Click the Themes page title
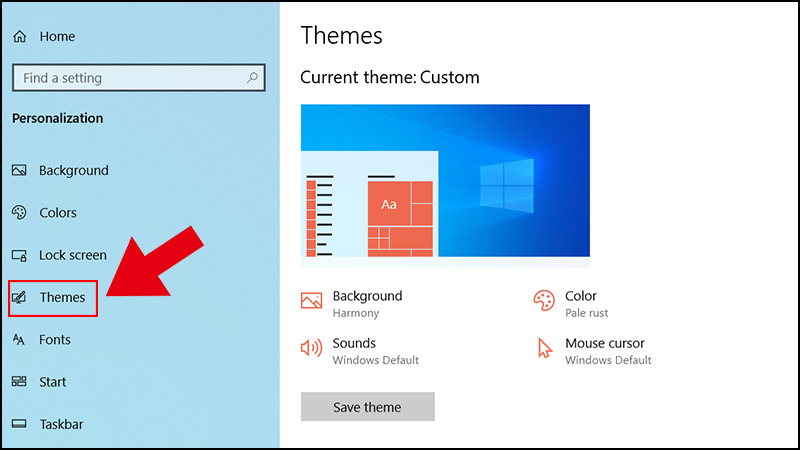The width and height of the screenshot is (800, 450). coord(341,36)
